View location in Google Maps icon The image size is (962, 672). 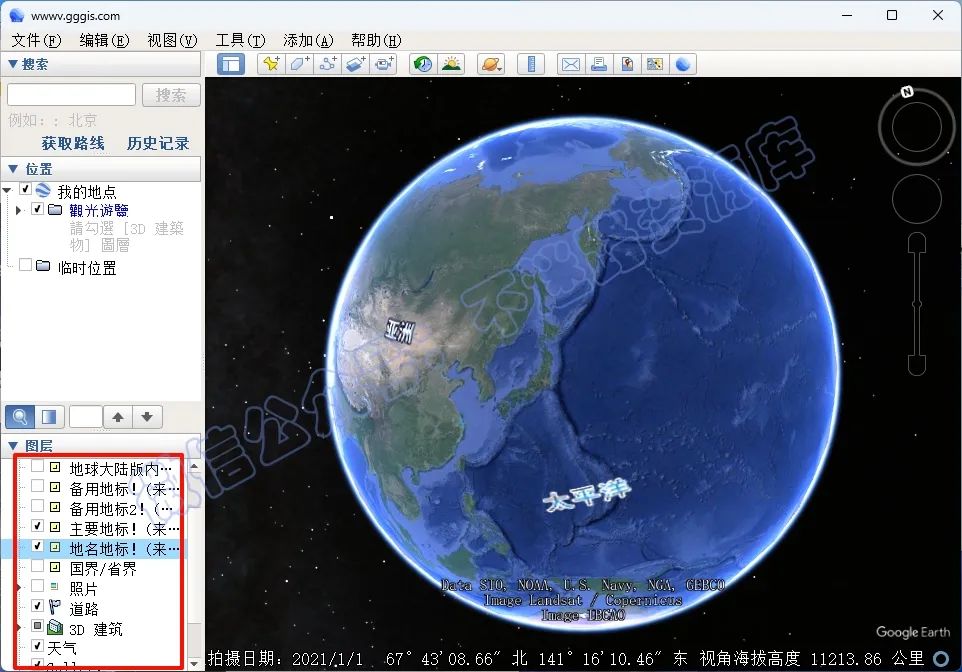pyautogui.click(x=655, y=64)
